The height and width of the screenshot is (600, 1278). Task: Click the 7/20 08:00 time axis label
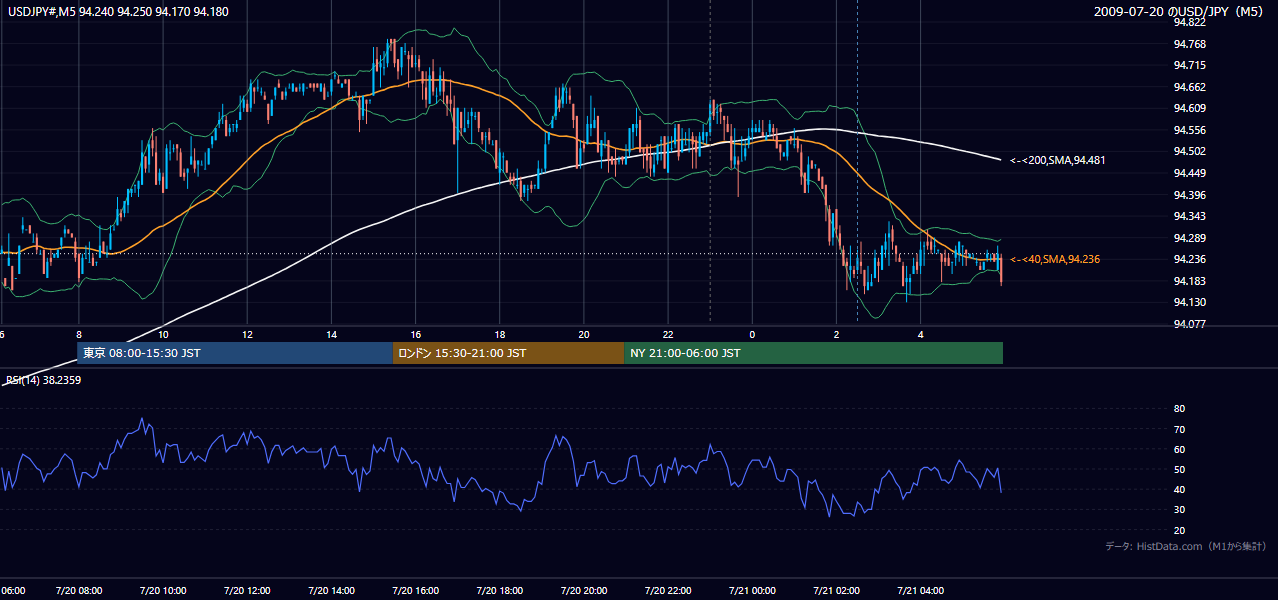[x=79, y=591]
